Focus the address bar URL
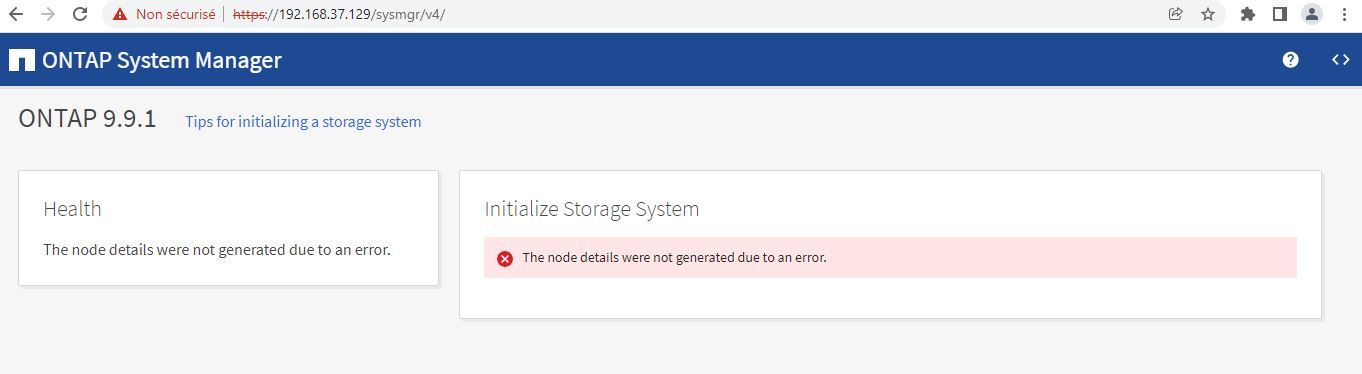1362x374 pixels. click(339, 14)
